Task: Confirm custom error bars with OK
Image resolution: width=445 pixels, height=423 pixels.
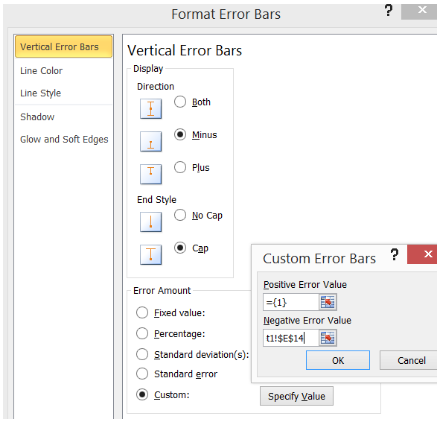Action: [x=338, y=360]
